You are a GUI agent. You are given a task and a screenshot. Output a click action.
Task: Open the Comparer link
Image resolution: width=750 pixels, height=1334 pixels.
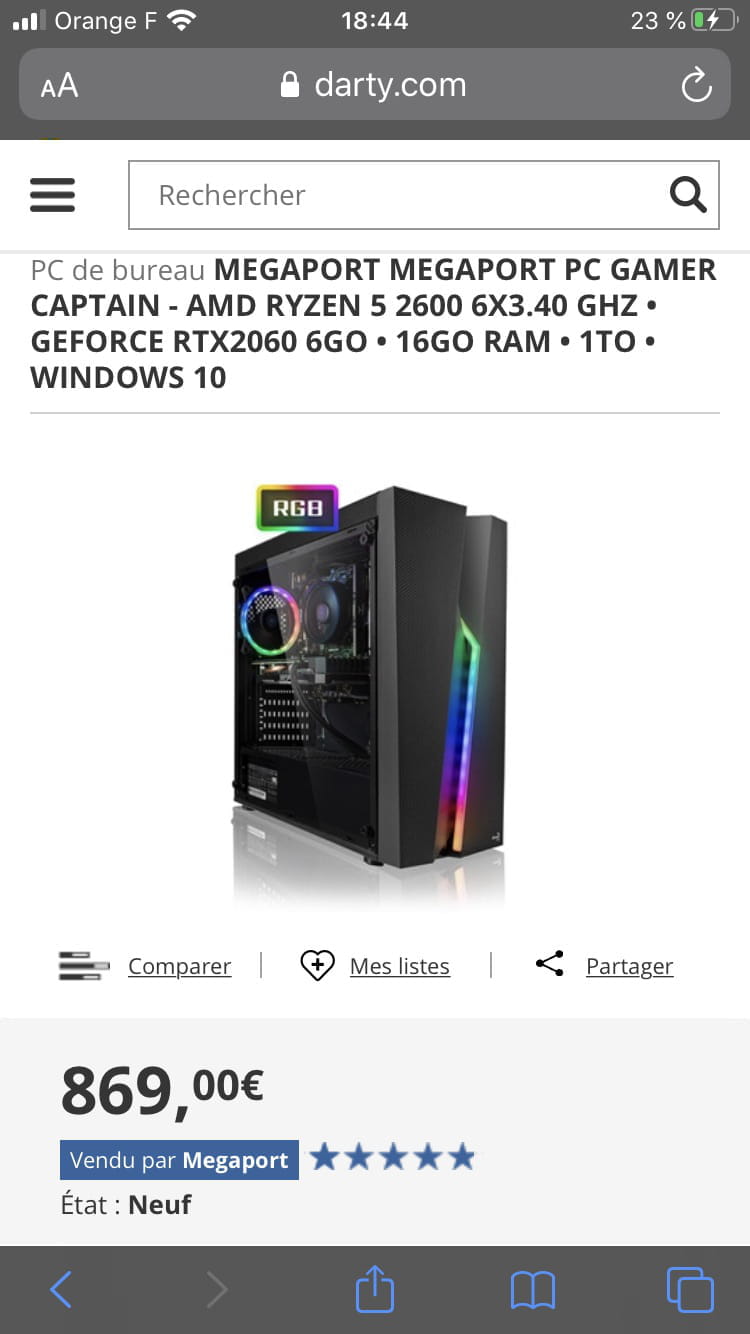pyautogui.click(x=180, y=966)
